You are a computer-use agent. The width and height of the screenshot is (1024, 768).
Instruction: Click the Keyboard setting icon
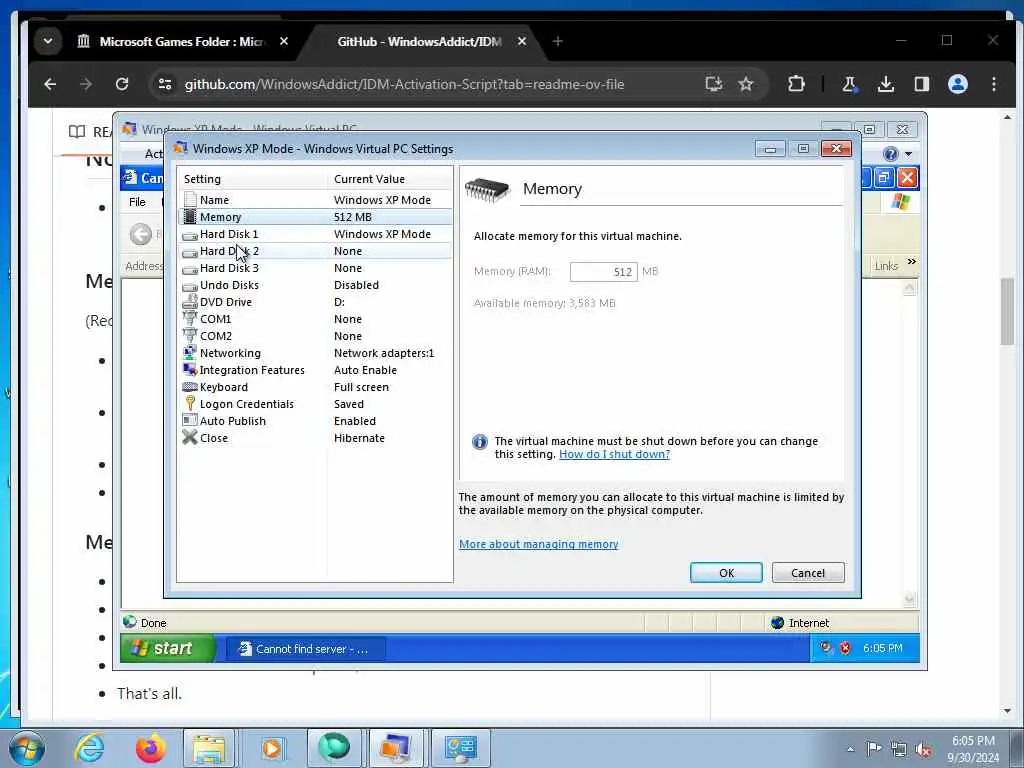point(189,387)
